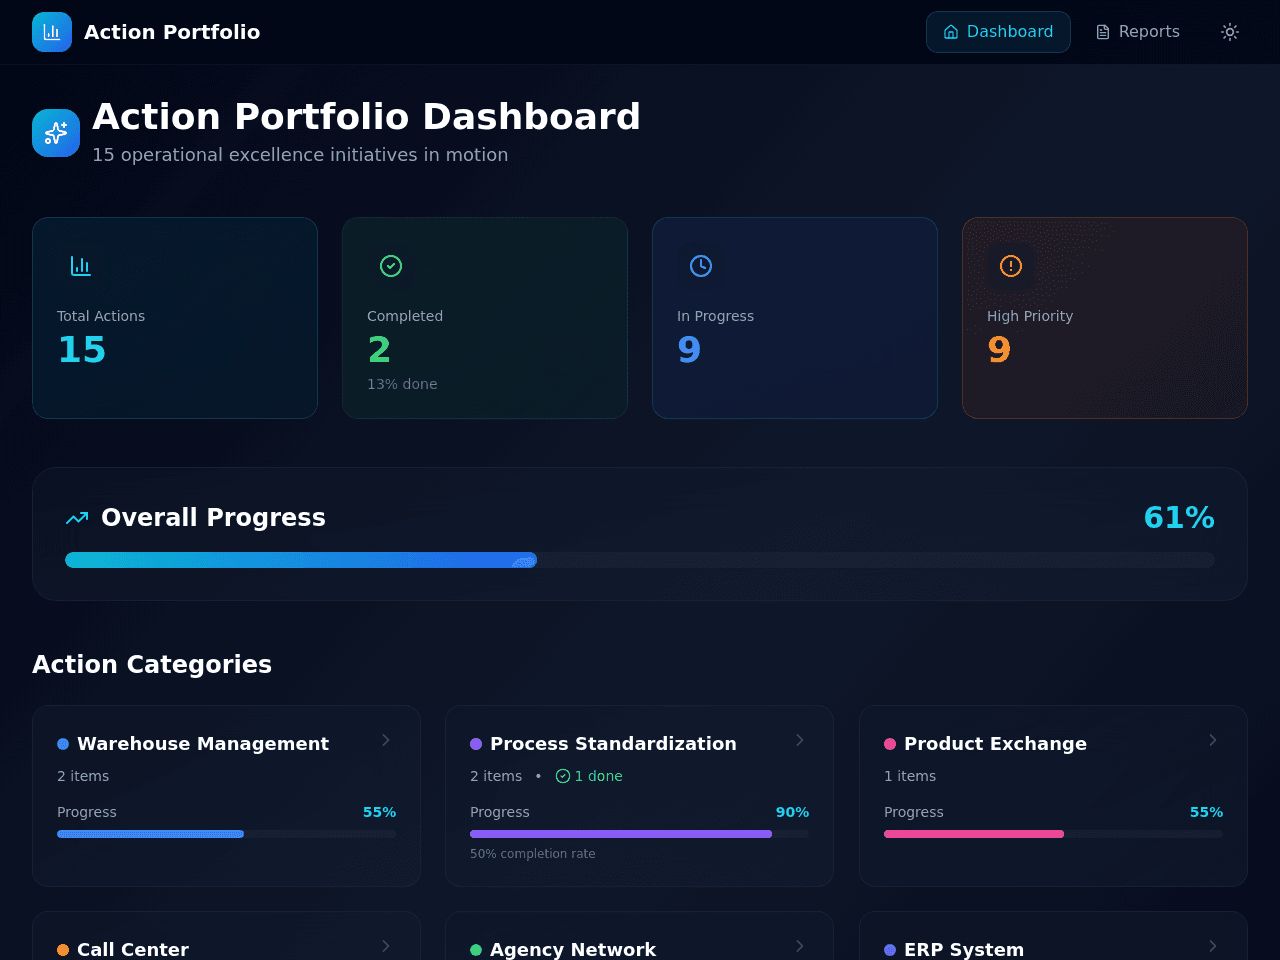
Task: Open the Warehouse Management card title
Action: pyautogui.click(x=203, y=744)
